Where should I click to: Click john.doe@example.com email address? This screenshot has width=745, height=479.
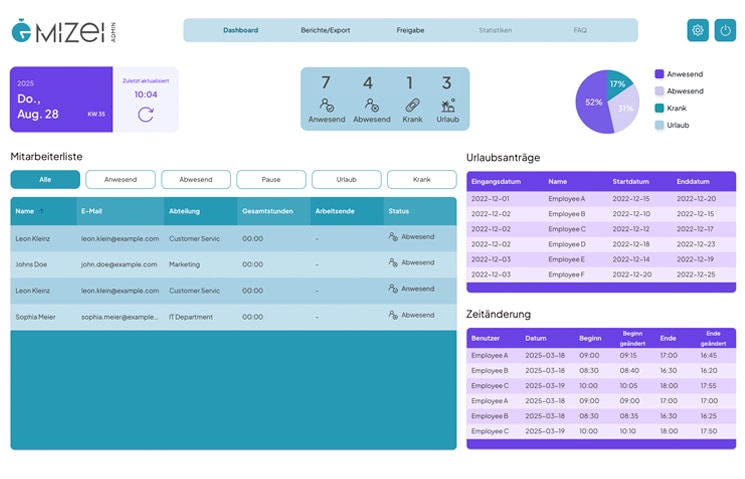point(119,264)
